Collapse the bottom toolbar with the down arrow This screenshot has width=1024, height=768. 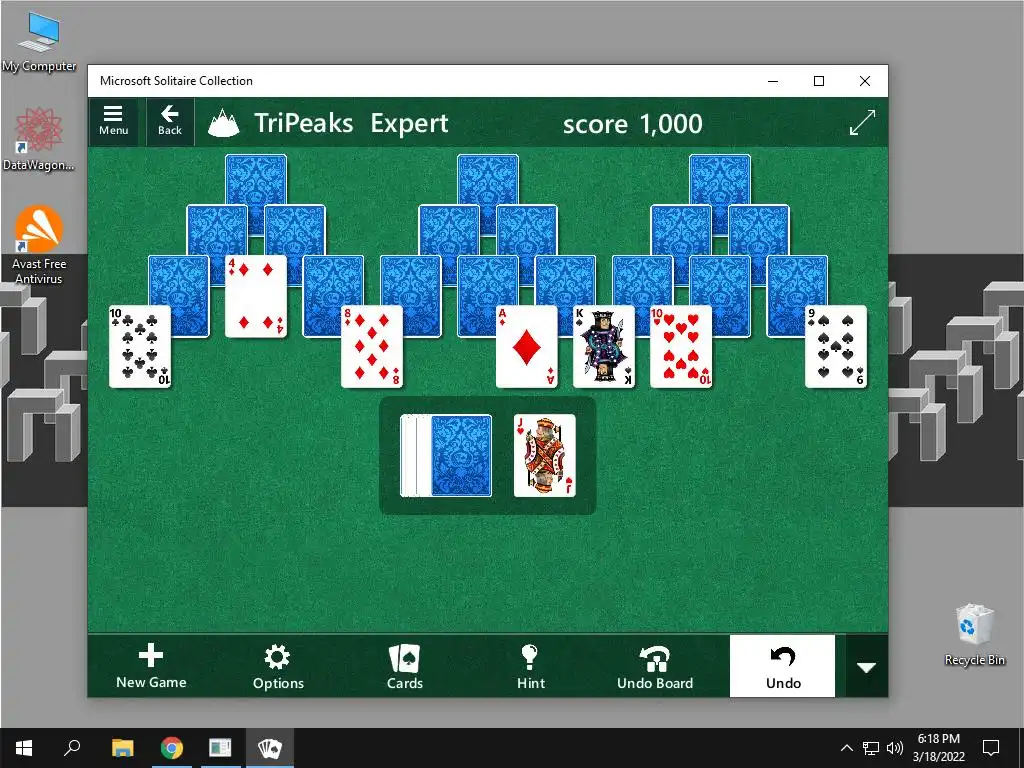[866, 667]
